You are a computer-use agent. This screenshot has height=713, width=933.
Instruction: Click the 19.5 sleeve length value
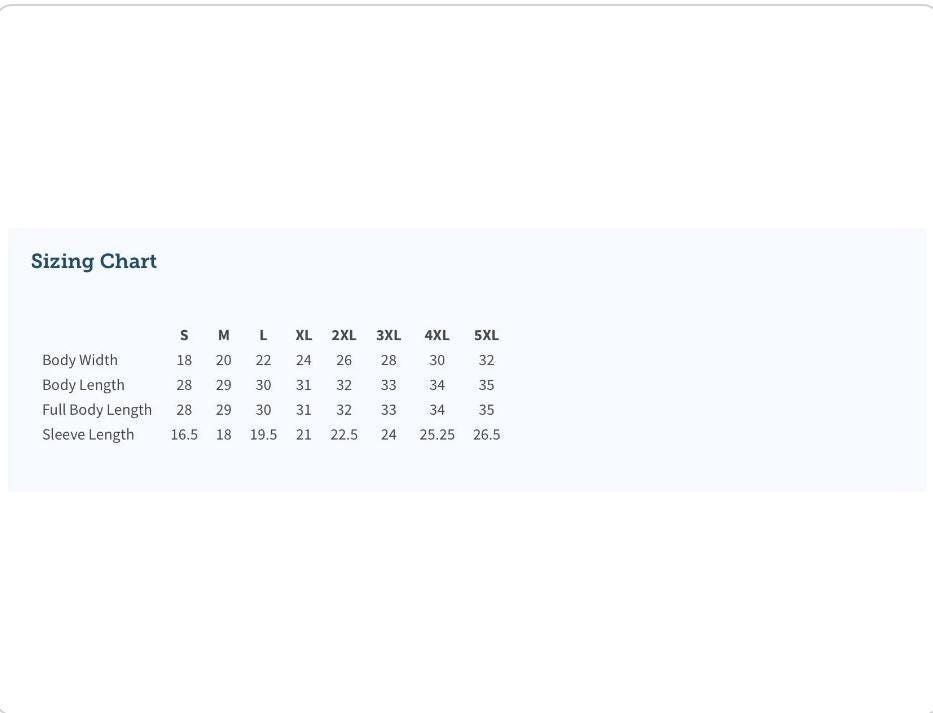point(263,435)
